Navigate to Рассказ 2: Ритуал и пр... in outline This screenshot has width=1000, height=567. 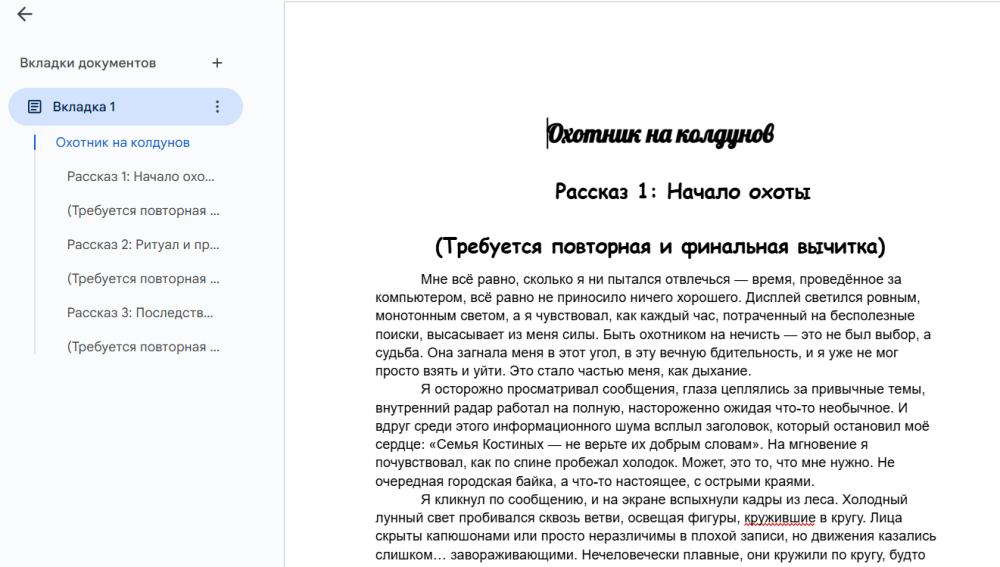point(143,245)
